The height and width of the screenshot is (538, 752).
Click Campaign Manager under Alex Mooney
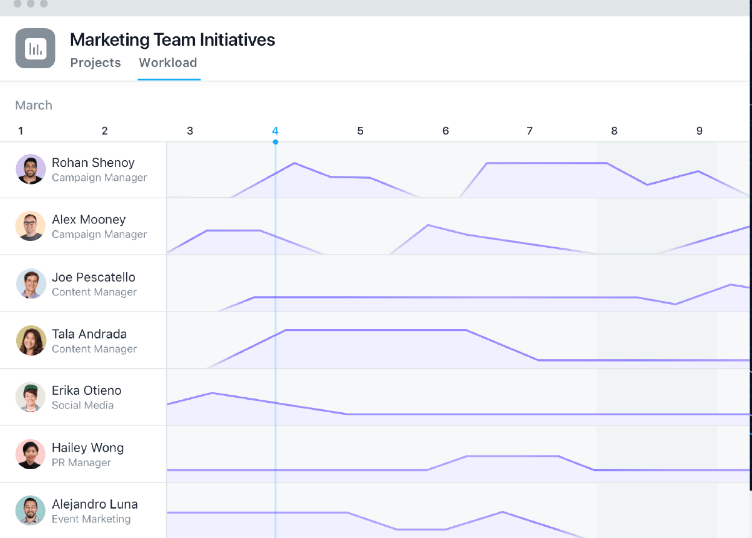[99, 234]
